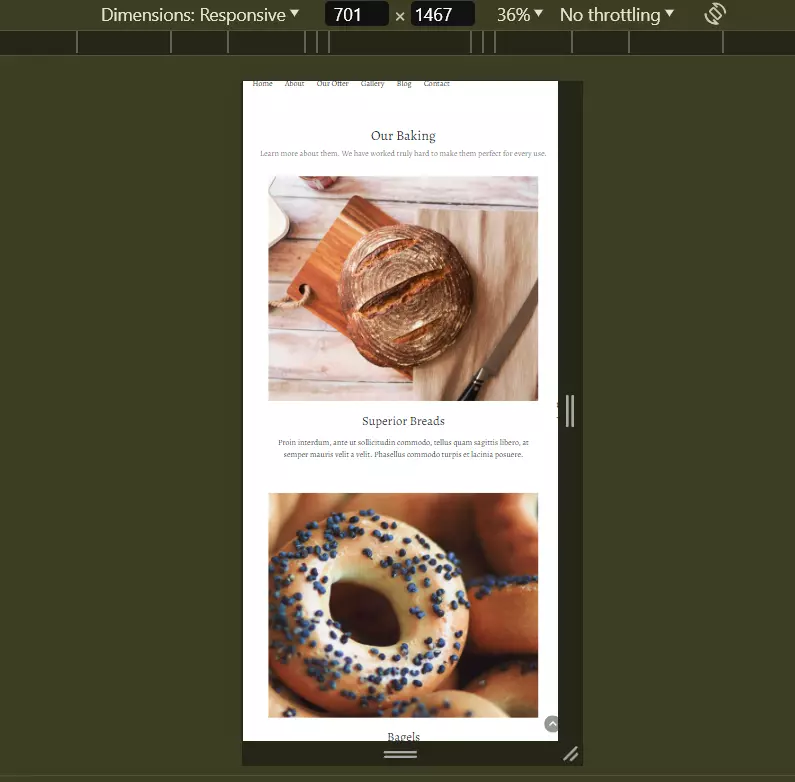Open the Gallery nav link
This screenshot has width=795, height=782.
click(373, 84)
